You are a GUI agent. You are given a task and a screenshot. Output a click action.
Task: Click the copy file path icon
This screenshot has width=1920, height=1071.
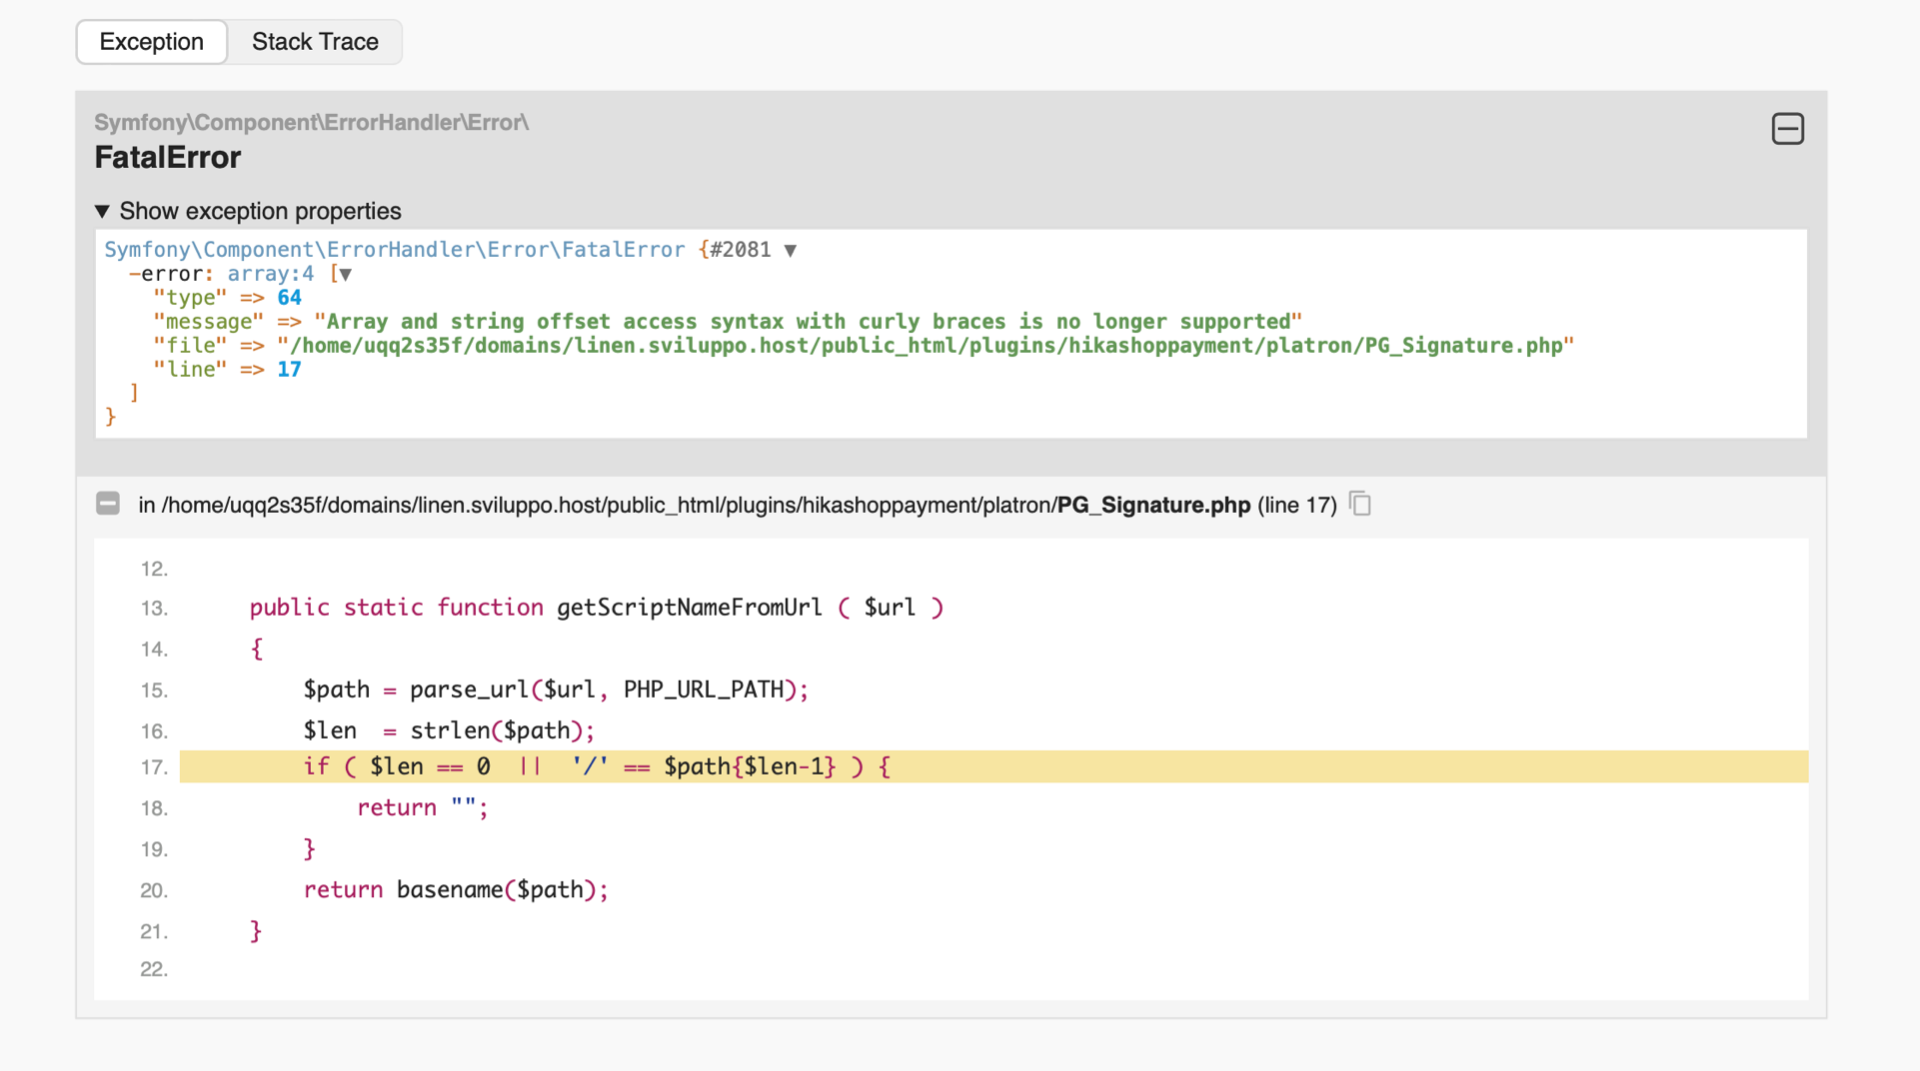pos(1360,504)
